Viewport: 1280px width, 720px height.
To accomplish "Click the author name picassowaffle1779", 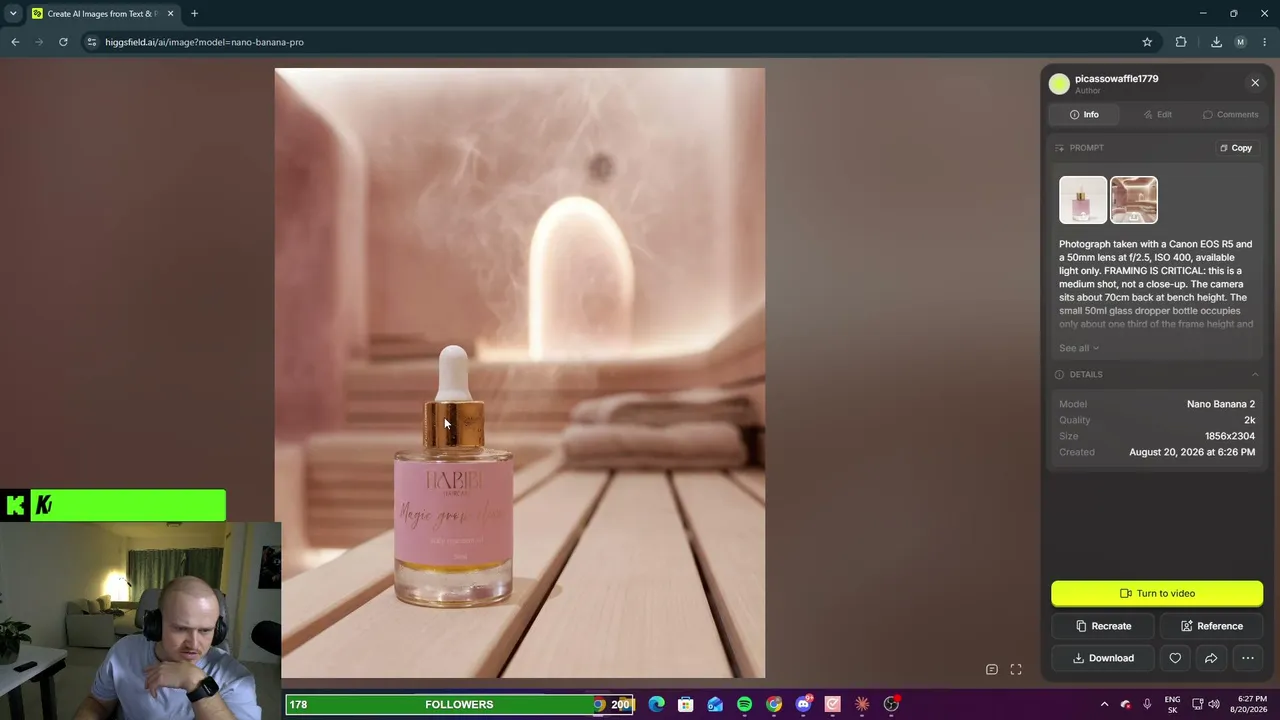I will (1116, 79).
